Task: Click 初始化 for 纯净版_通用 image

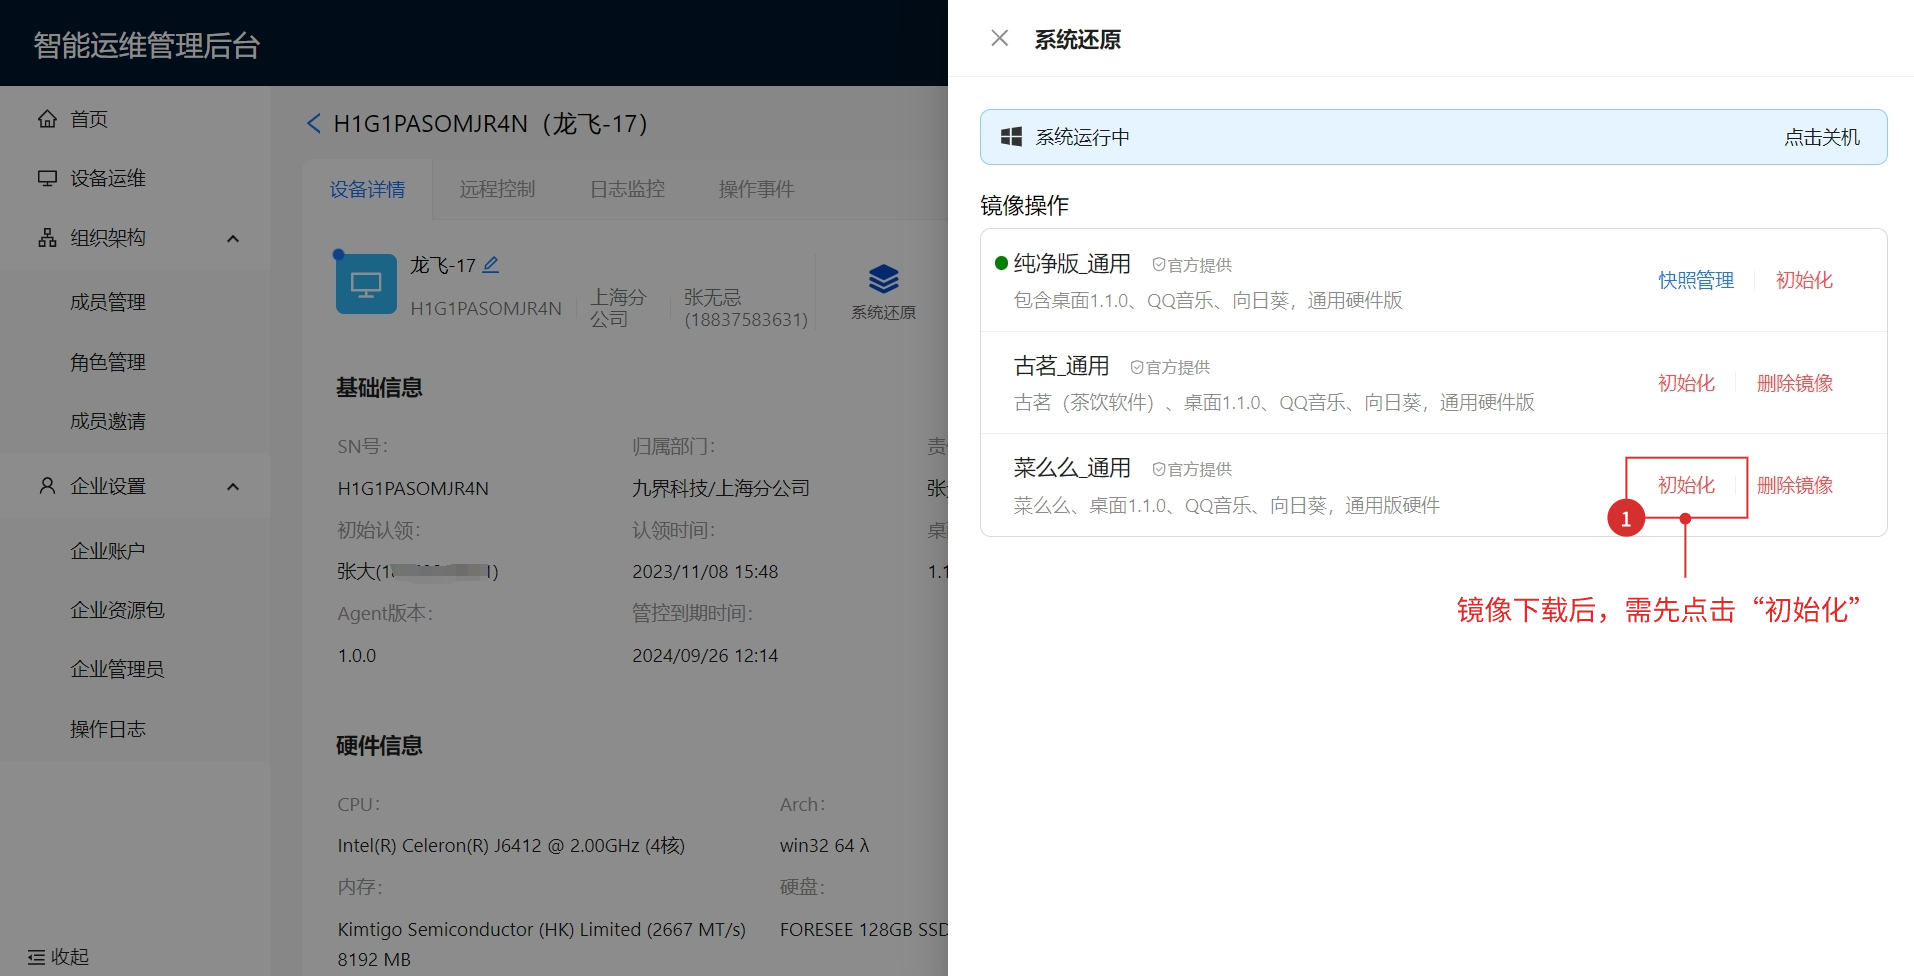Action: (x=1804, y=280)
